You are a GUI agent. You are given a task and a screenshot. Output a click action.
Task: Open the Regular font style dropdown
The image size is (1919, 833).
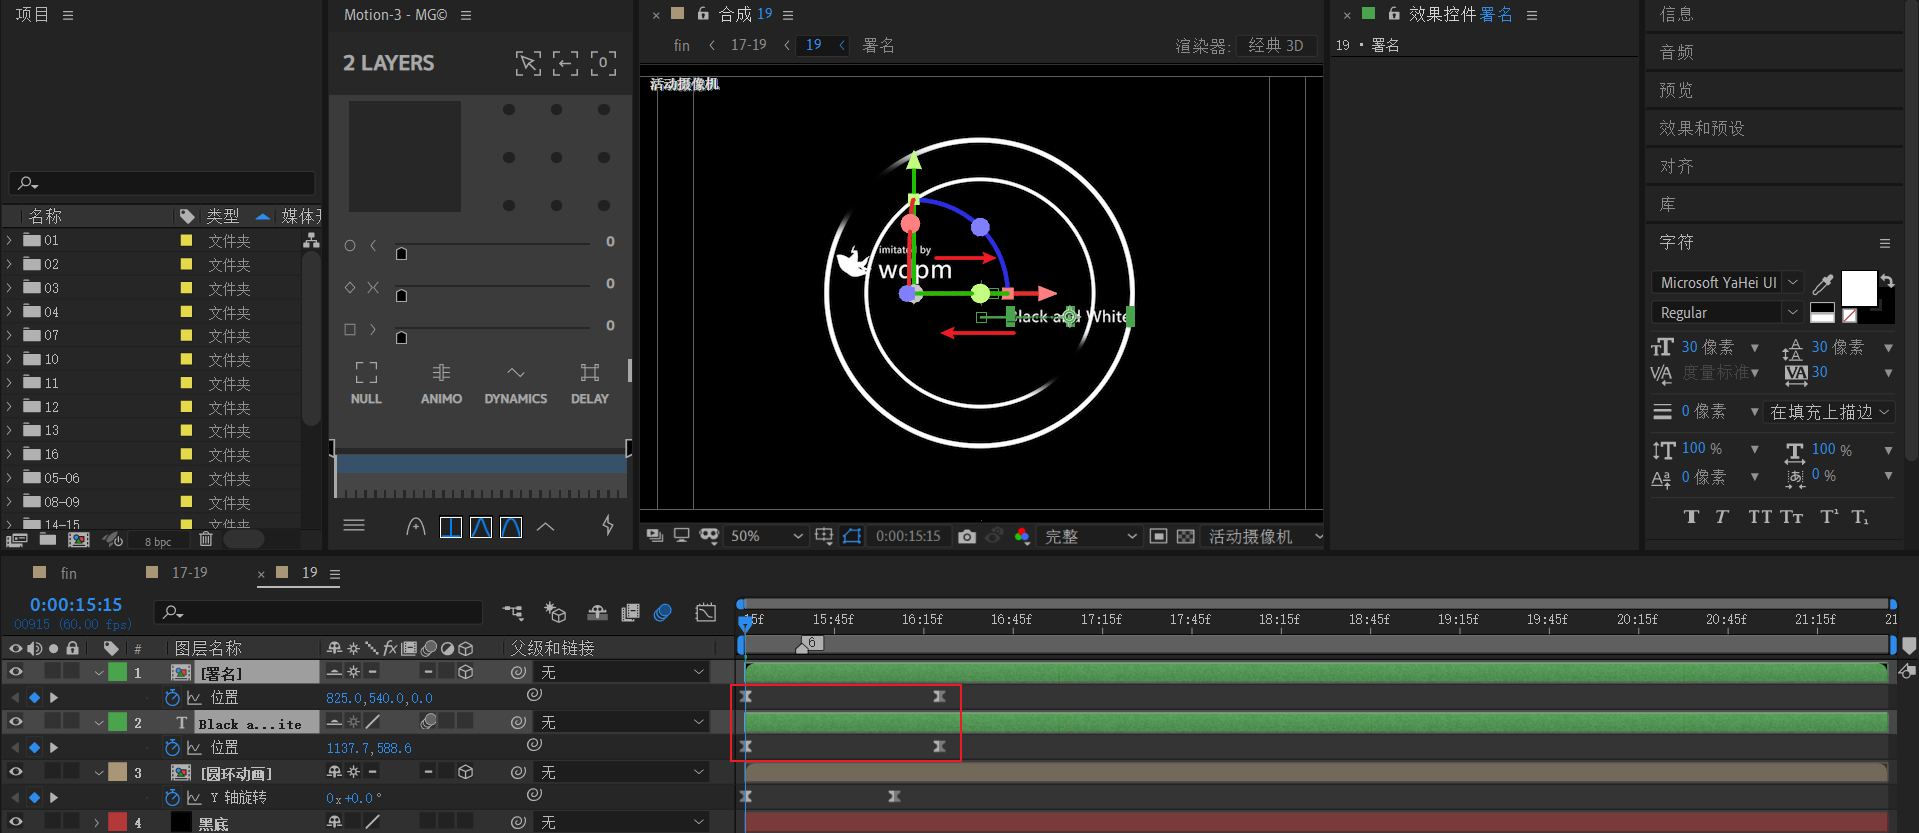1726,313
